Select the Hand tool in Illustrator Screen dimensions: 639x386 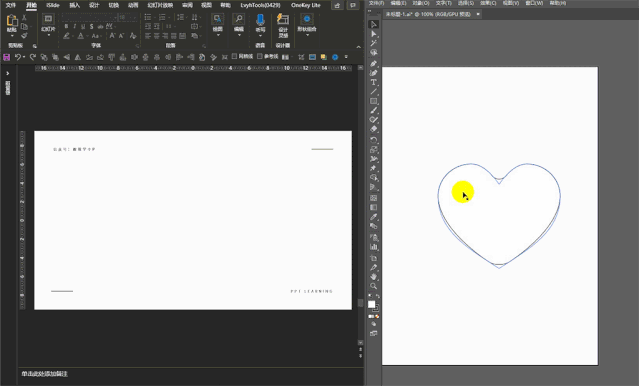pyautogui.click(x=373, y=277)
